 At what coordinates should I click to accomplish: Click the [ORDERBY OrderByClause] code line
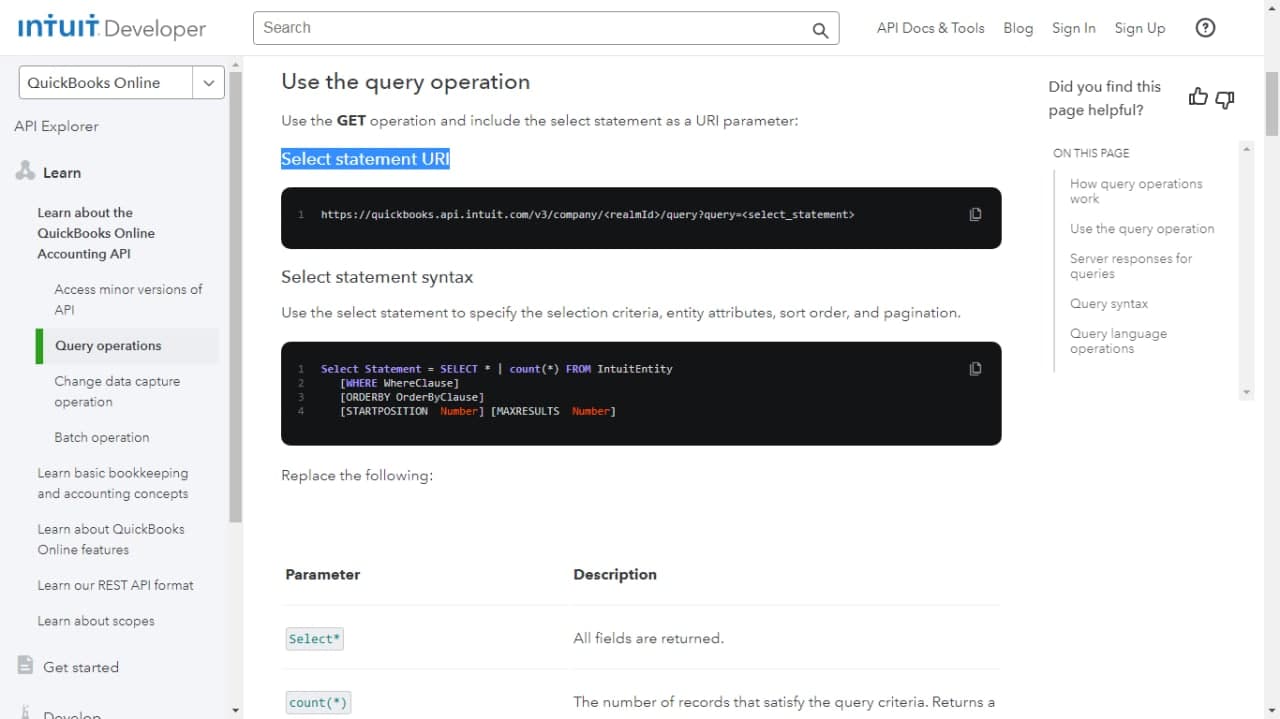412,397
